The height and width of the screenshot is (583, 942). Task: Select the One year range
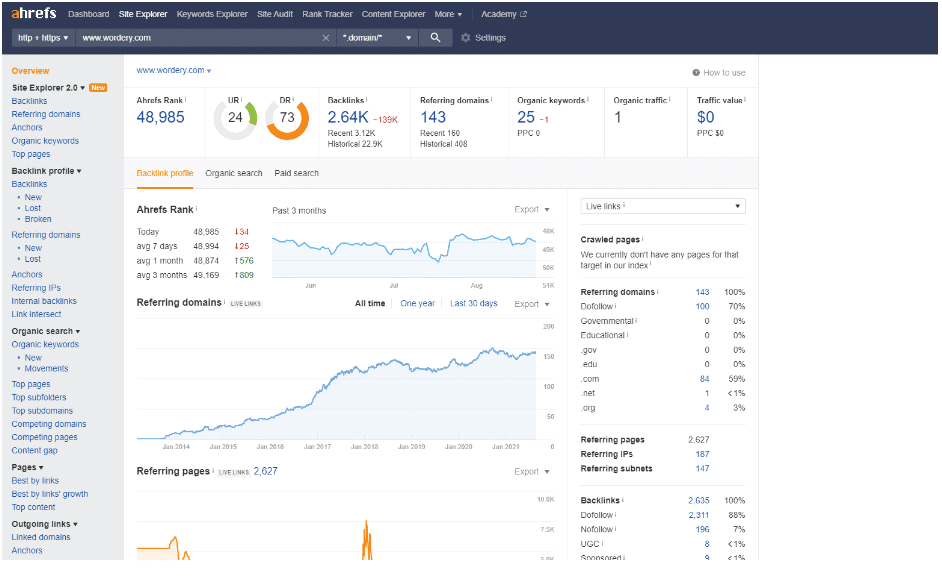[418, 304]
